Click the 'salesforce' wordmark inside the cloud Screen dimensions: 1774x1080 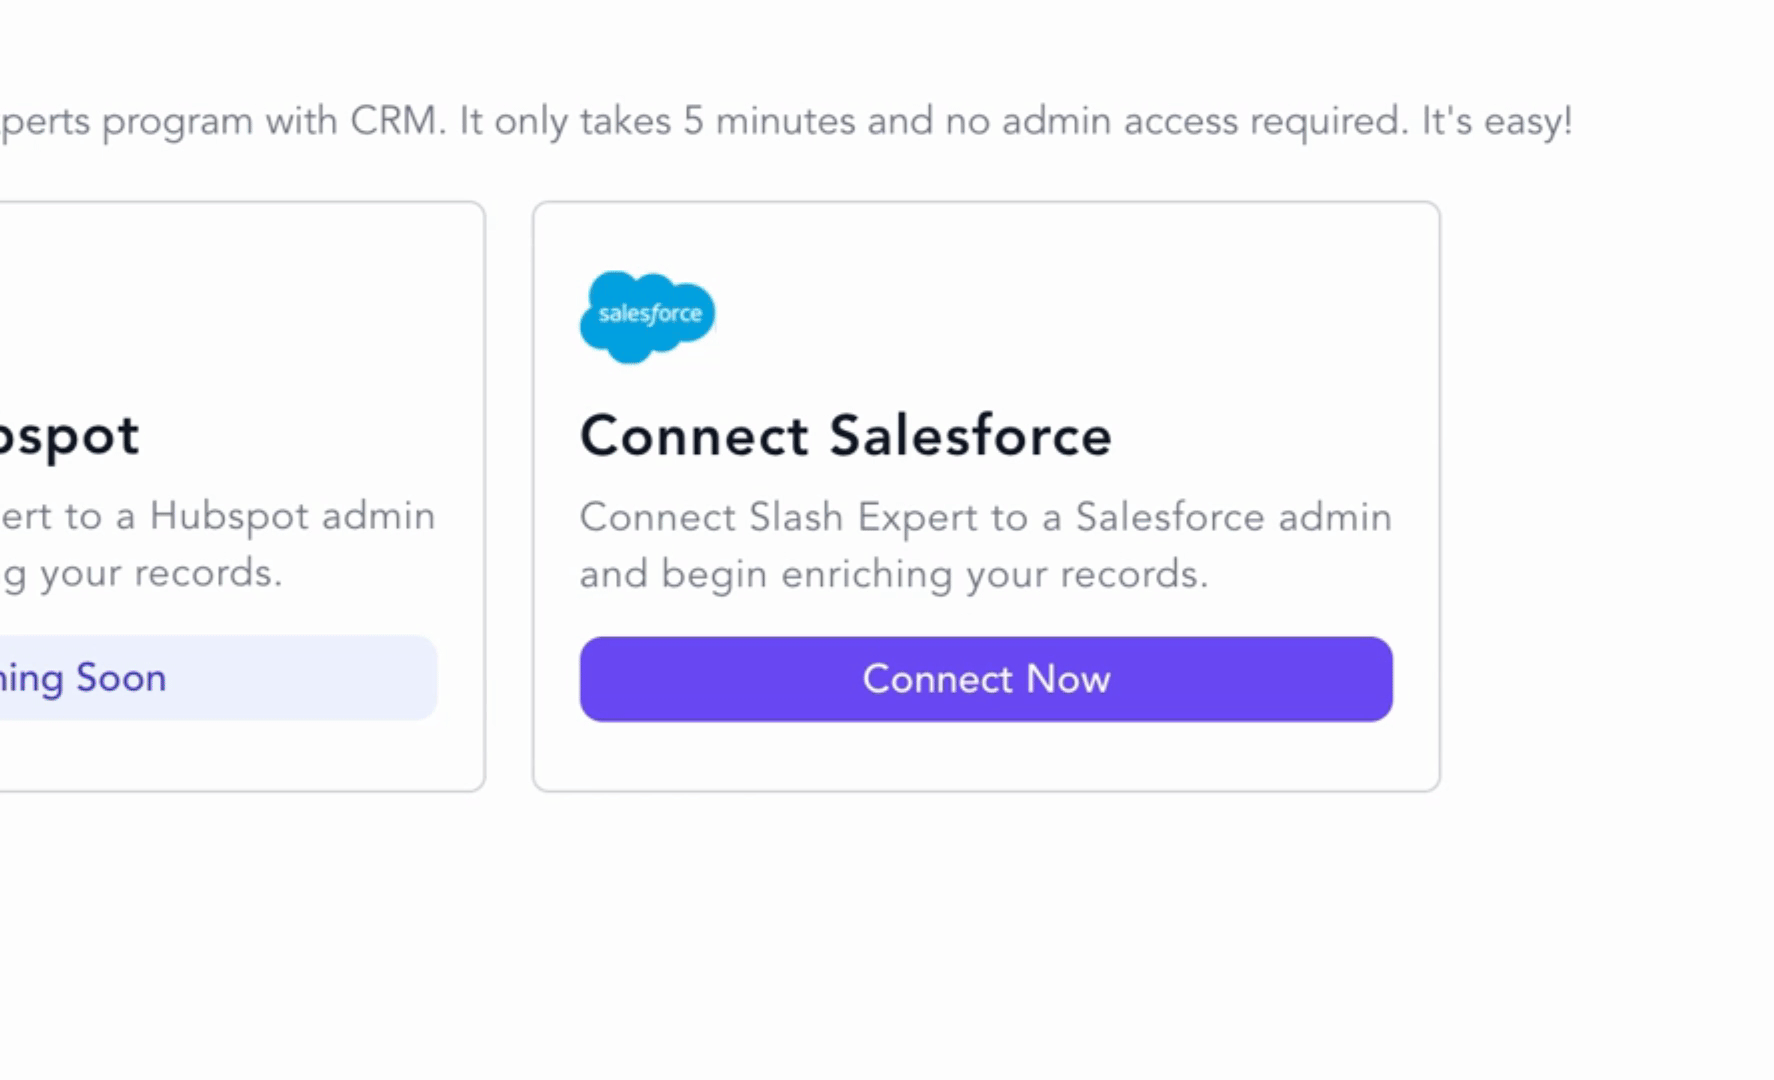tap(650, 314)
